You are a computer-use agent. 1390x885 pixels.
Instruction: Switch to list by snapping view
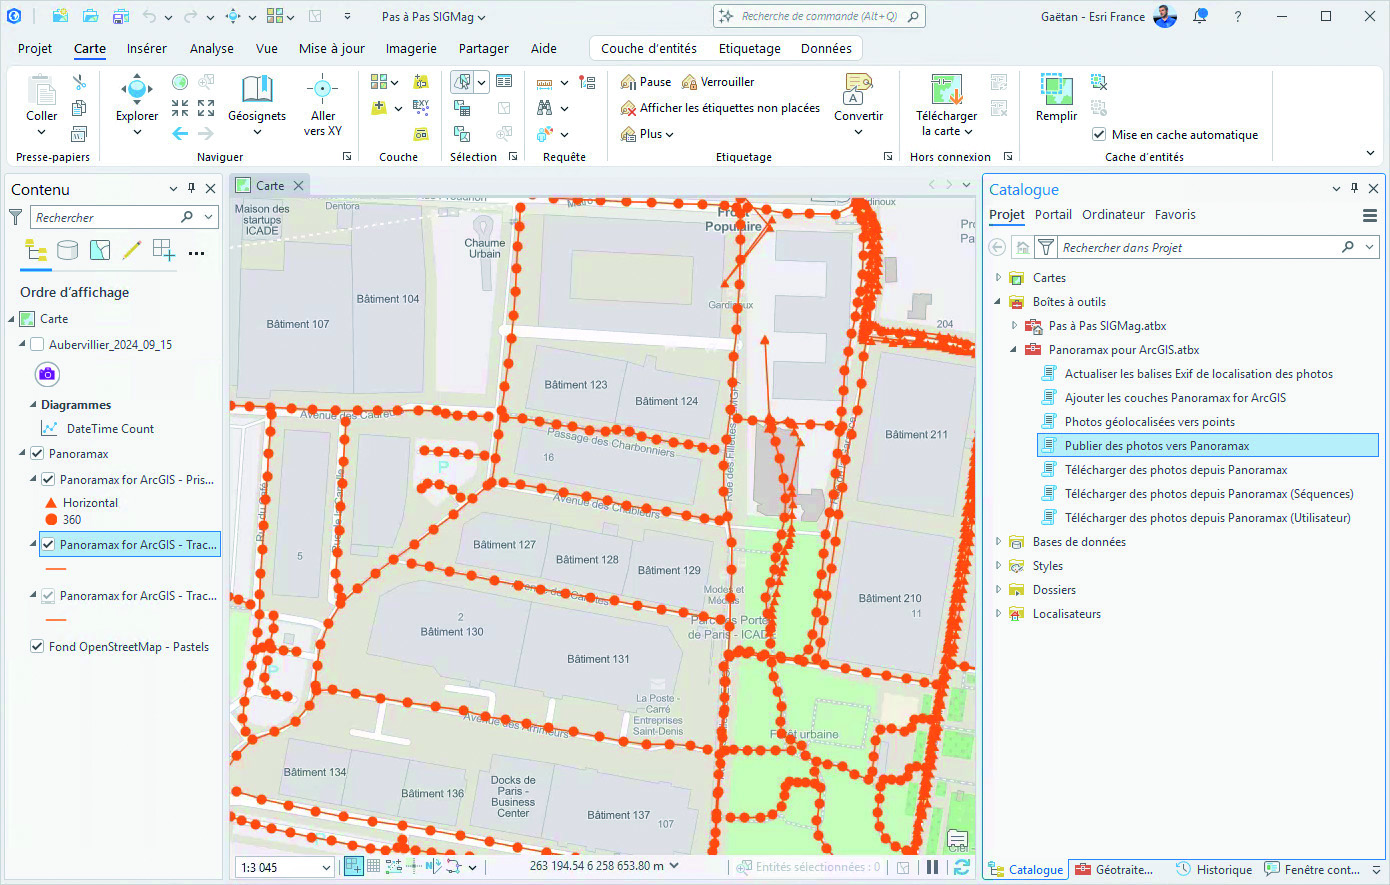point(164,251)
